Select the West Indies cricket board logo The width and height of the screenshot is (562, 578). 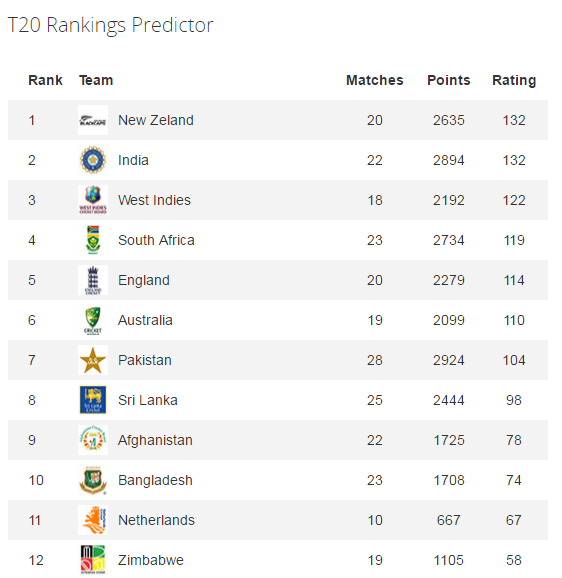[93, 200]
